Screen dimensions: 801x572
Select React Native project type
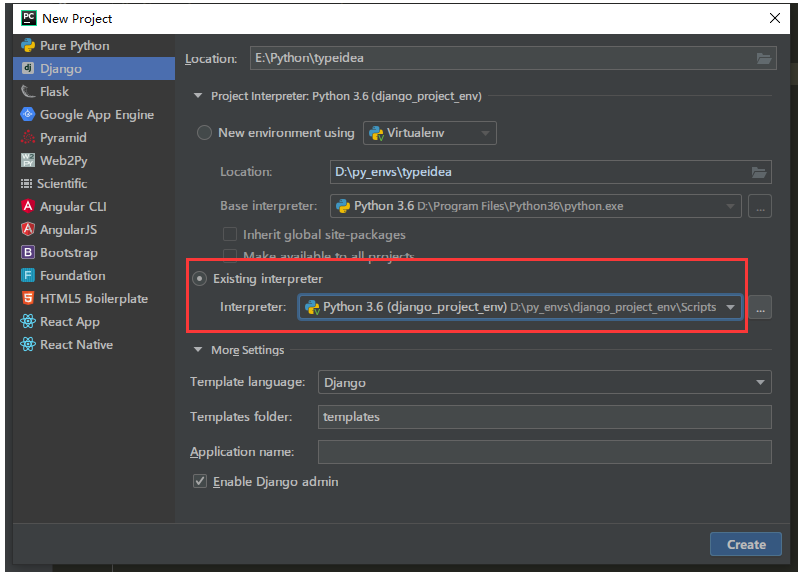pyautogui.click(x=94, y=344)
